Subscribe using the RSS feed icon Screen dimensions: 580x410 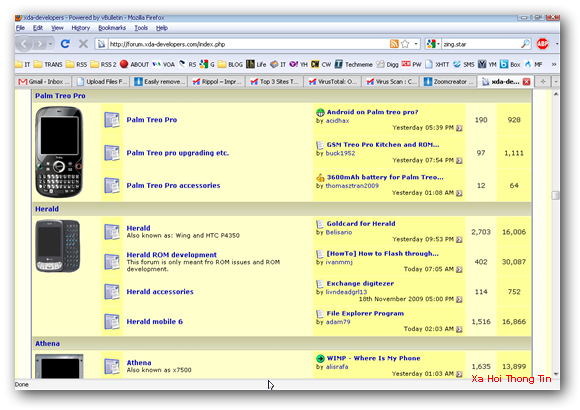click(x=394, y=44)
